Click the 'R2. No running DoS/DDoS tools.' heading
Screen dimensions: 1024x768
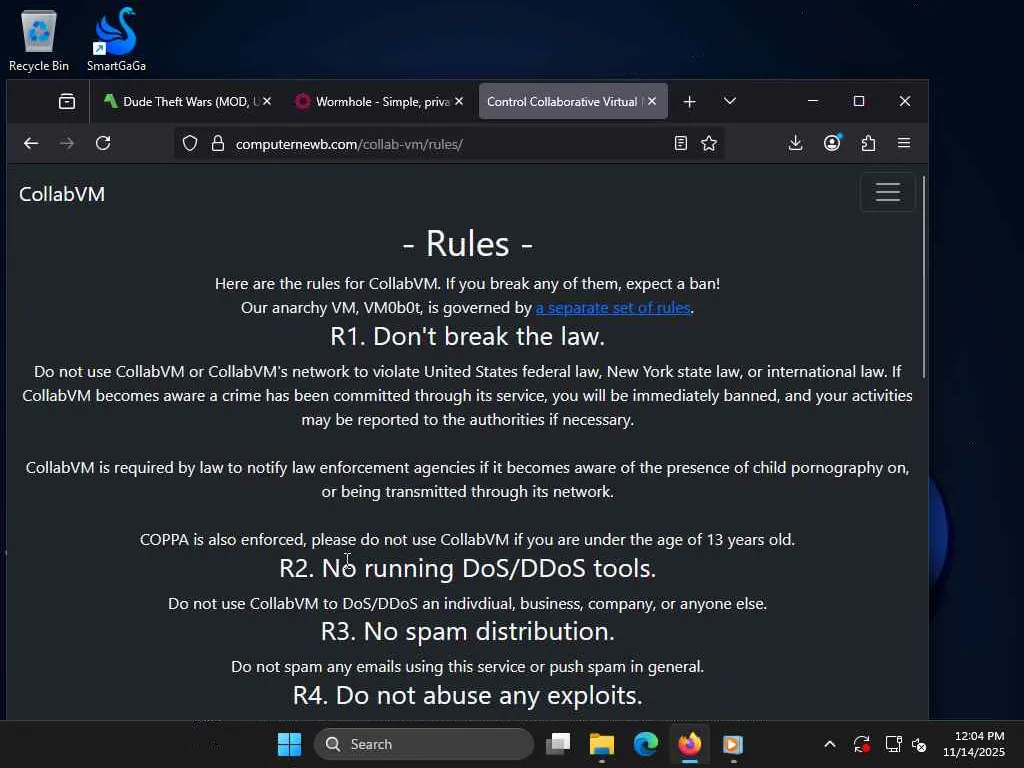[x=468, y=568]
